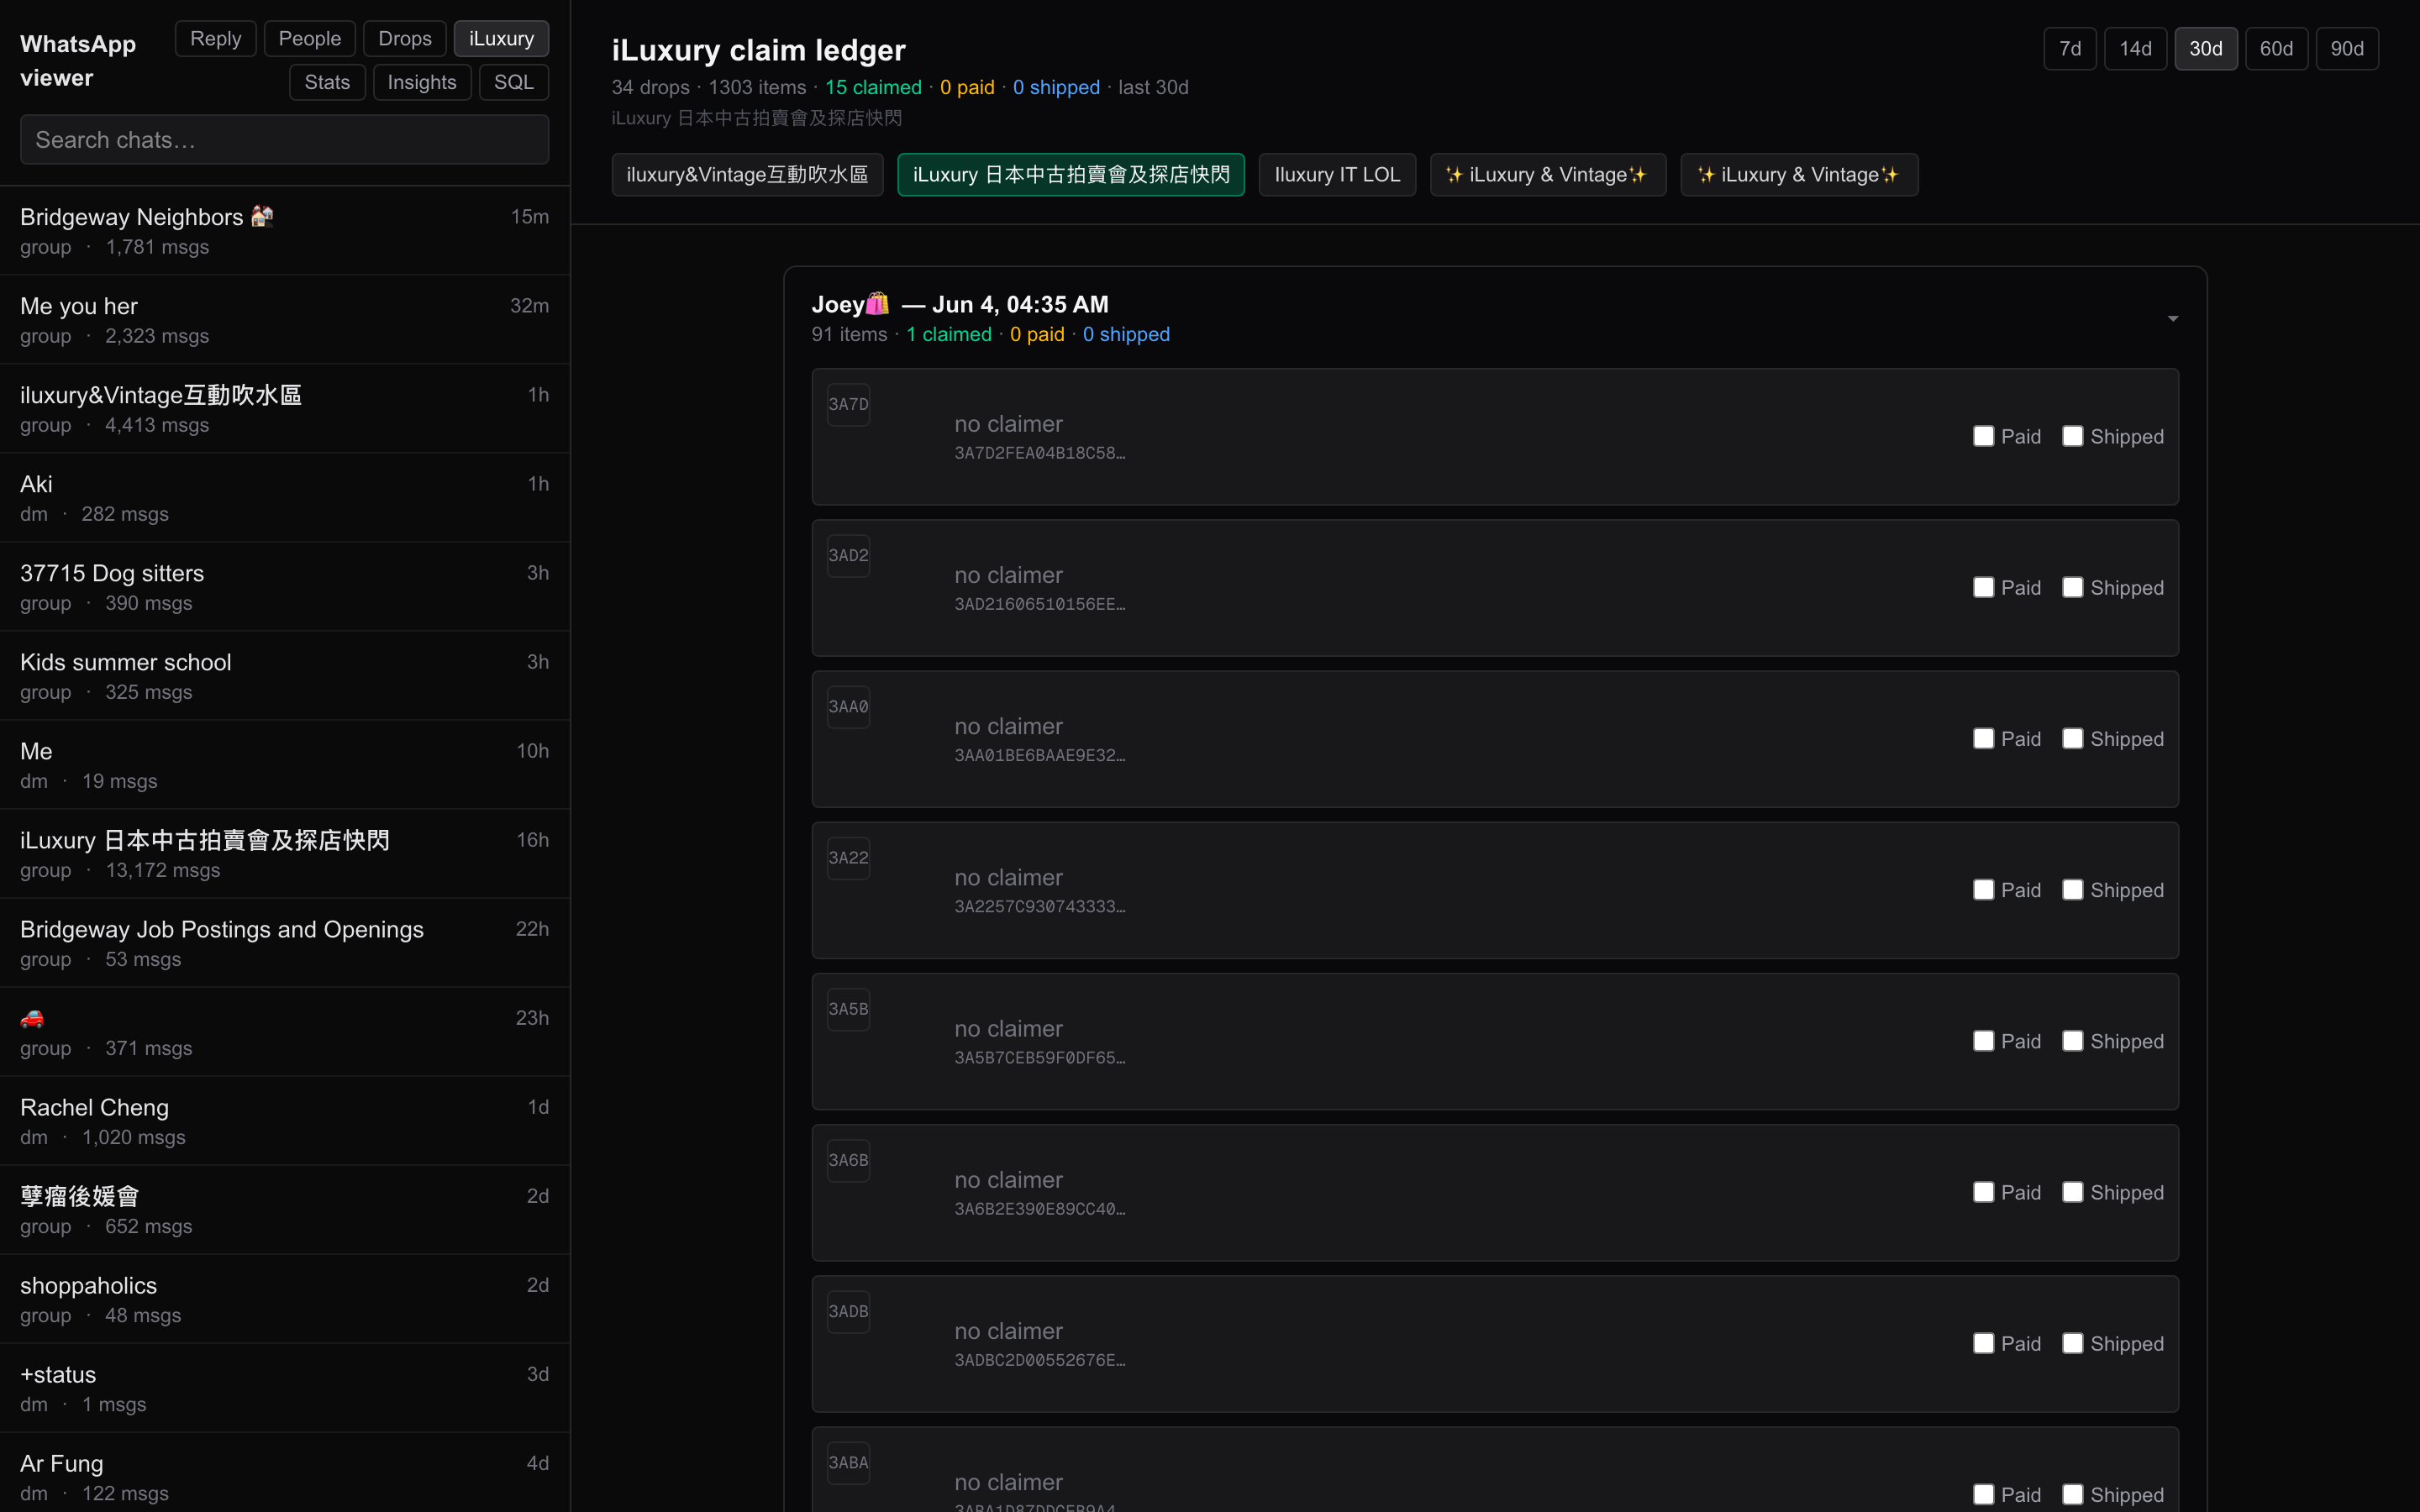2420x1512 pixels.
Task: Open the Me dm chat
Action: tap(285, 765)
